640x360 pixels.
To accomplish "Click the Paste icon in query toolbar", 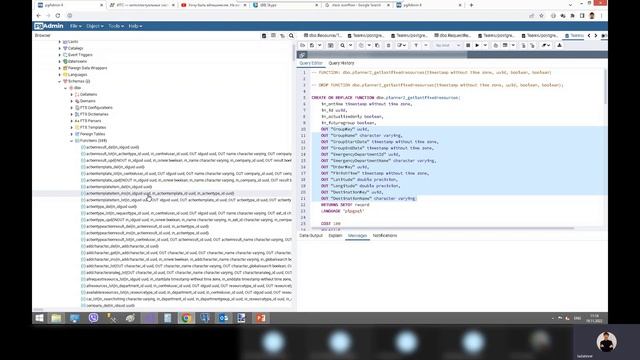I will (378, 45).
